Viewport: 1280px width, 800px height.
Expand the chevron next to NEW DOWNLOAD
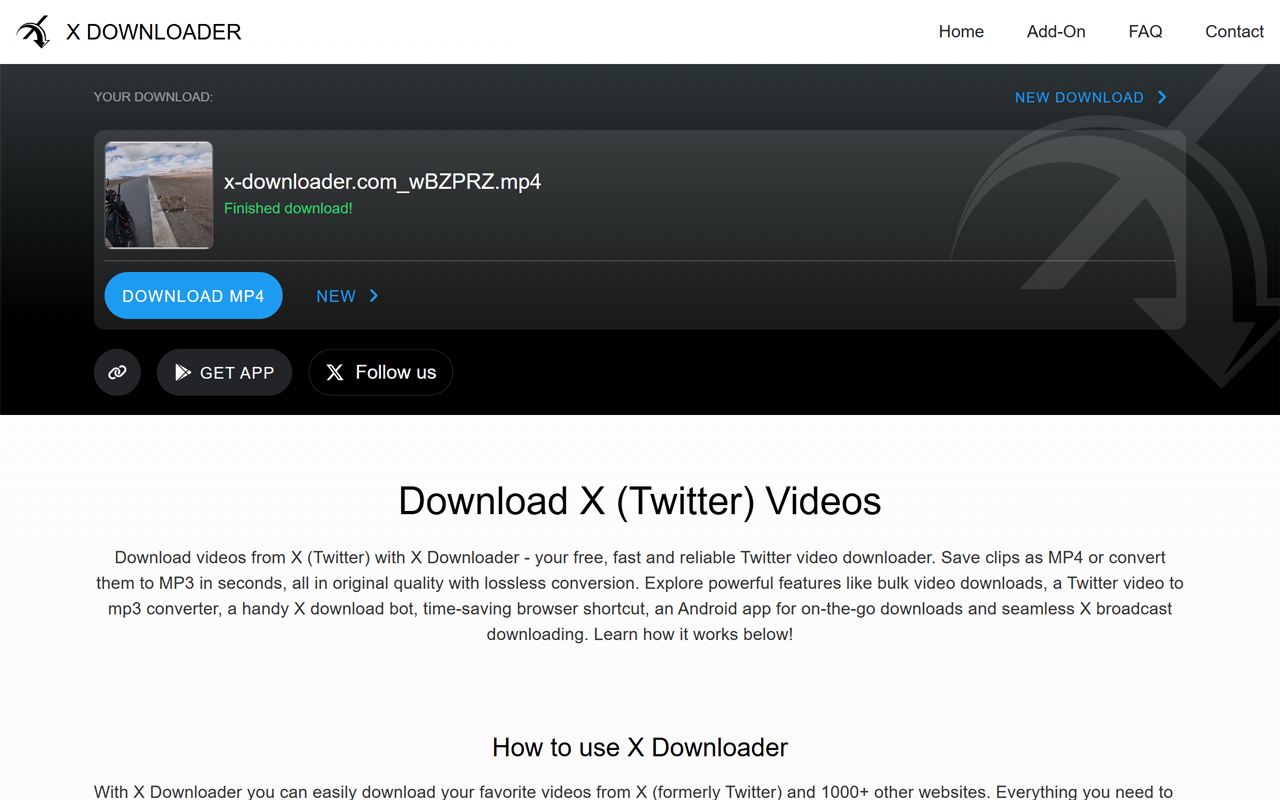(1162, 97)
